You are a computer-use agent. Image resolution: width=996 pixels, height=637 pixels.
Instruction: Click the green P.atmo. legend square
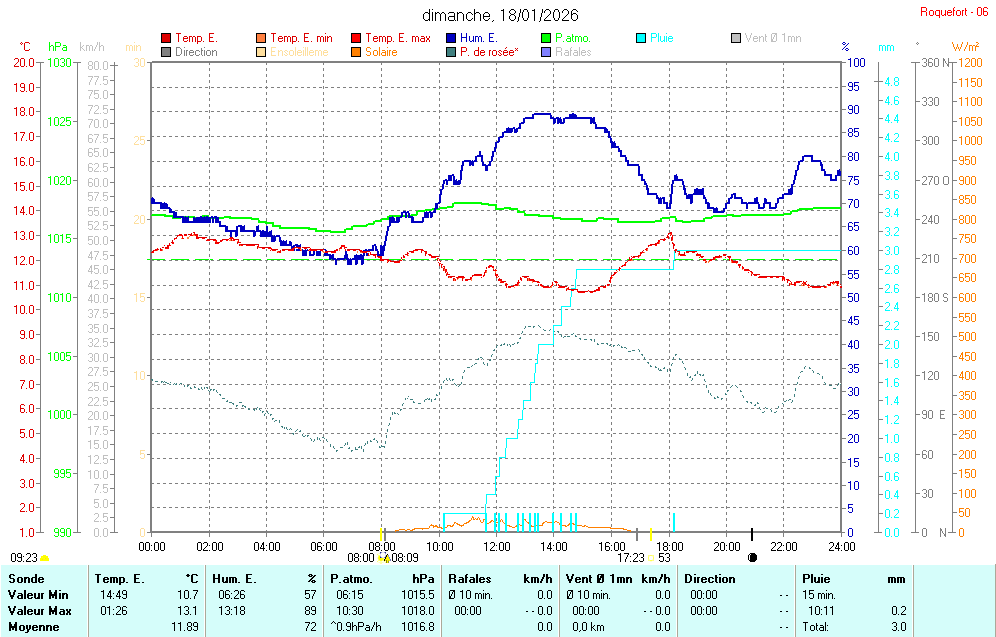point(546,38)
